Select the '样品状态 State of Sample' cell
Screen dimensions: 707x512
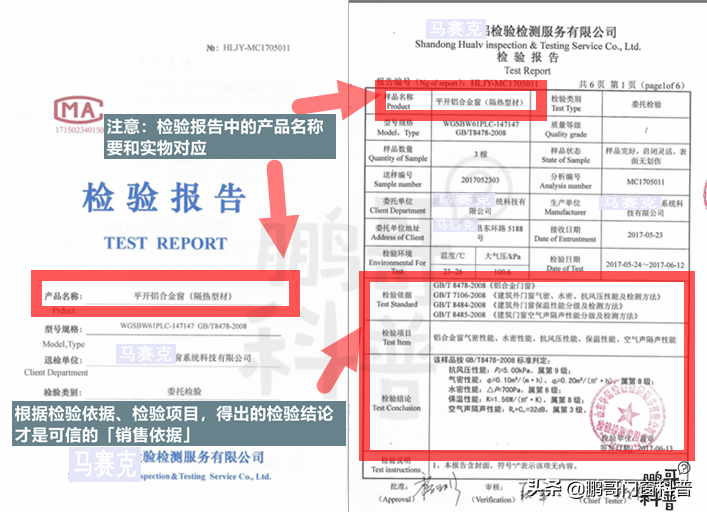coord(566,155)
